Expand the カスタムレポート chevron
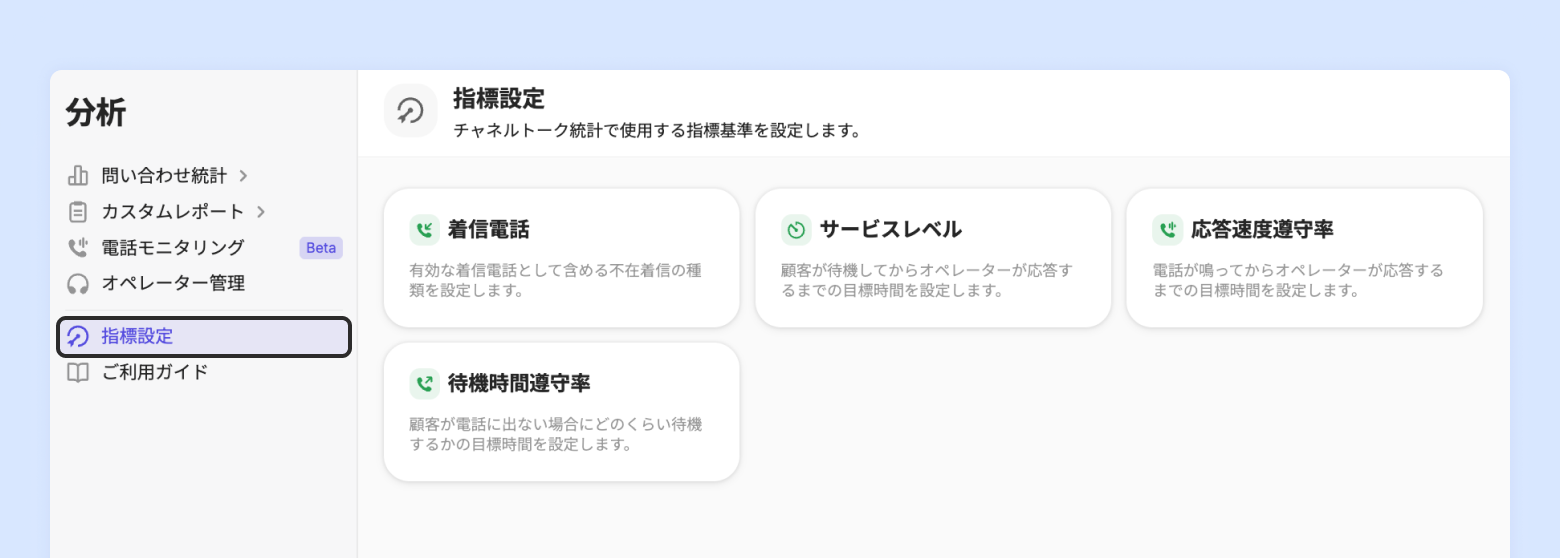The height and width of the screenshot is (558, 1560). click(261, 212)
